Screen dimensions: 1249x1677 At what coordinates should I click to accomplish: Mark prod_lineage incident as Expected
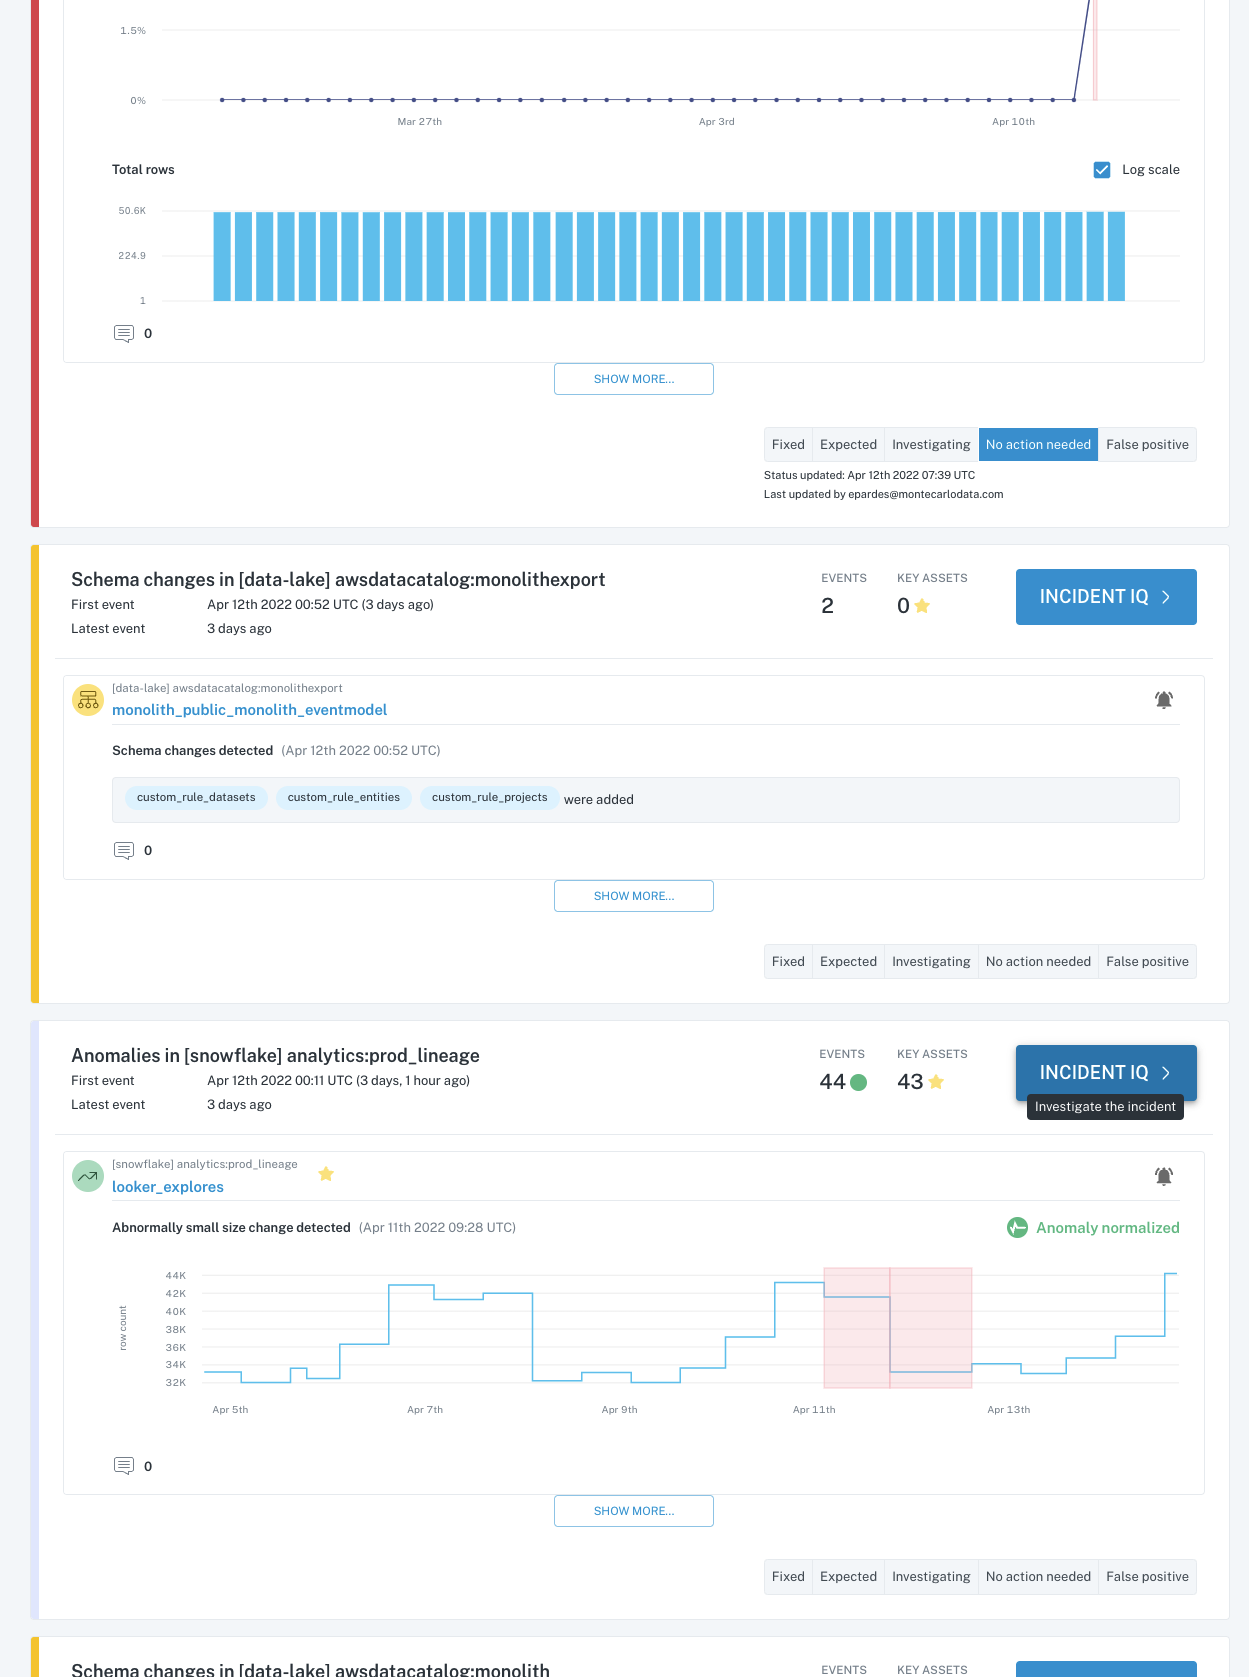click(848, 1577)
